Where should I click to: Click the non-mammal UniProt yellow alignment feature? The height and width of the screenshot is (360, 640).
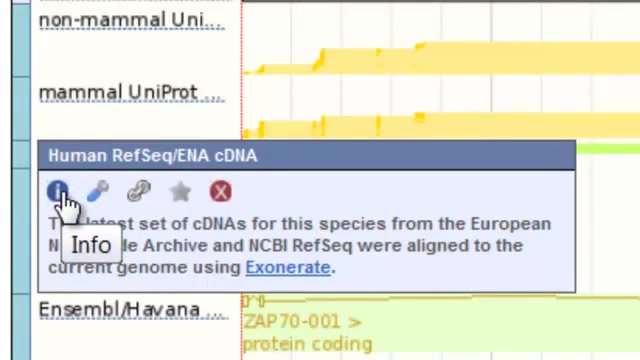[441, 58]
